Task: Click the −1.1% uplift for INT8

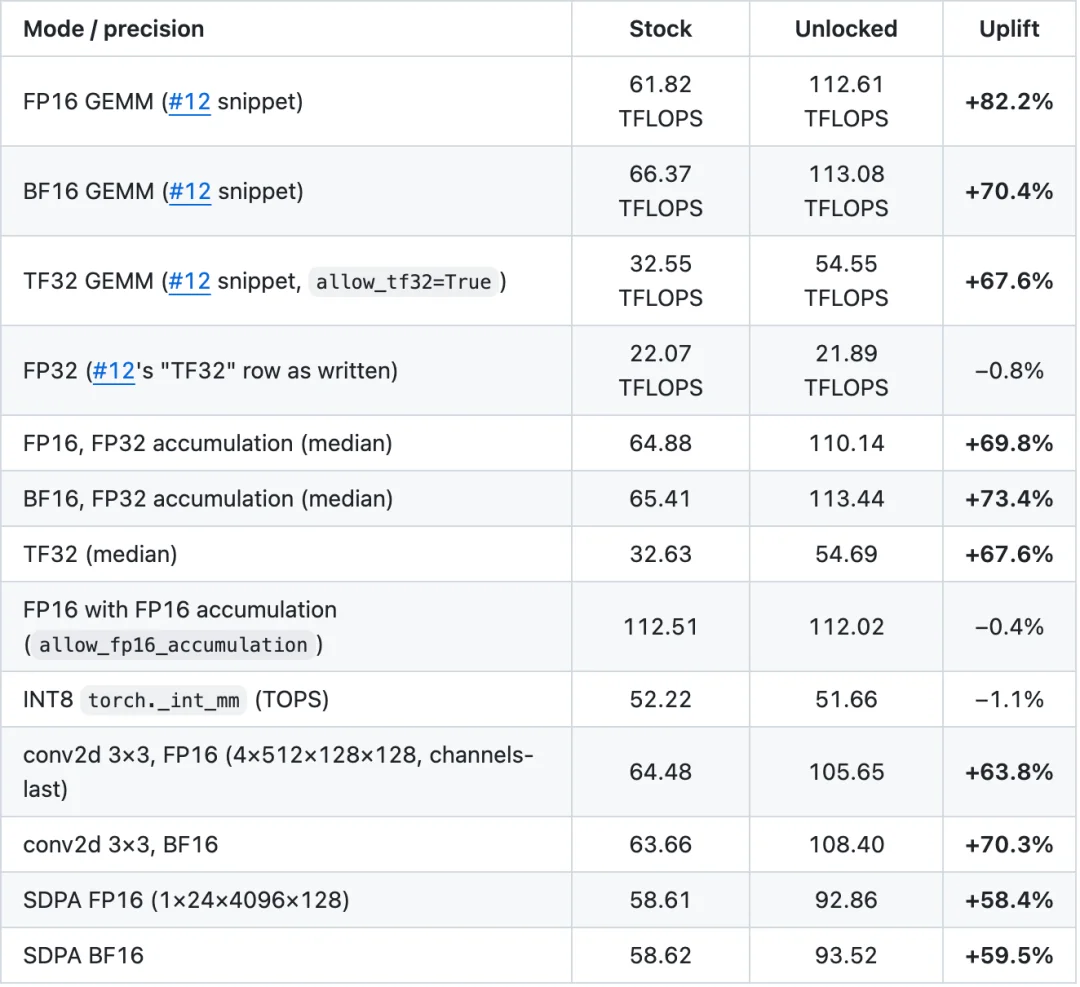Action: pyautogui.click(x=1010, y=700)
